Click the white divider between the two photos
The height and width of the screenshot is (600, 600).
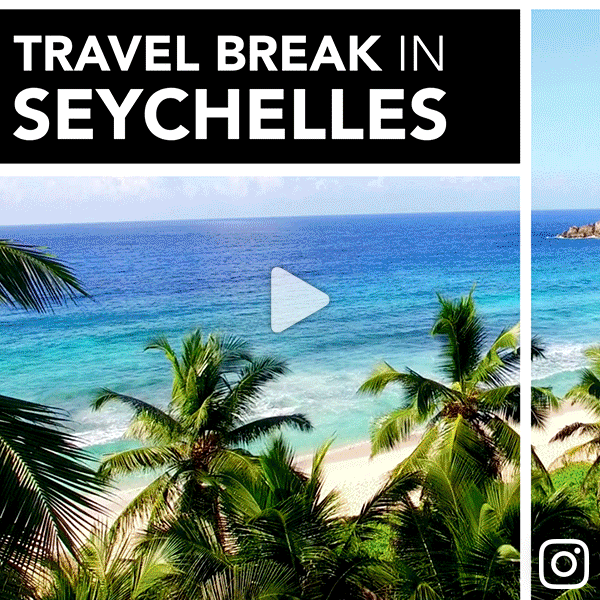coord(526,305)
